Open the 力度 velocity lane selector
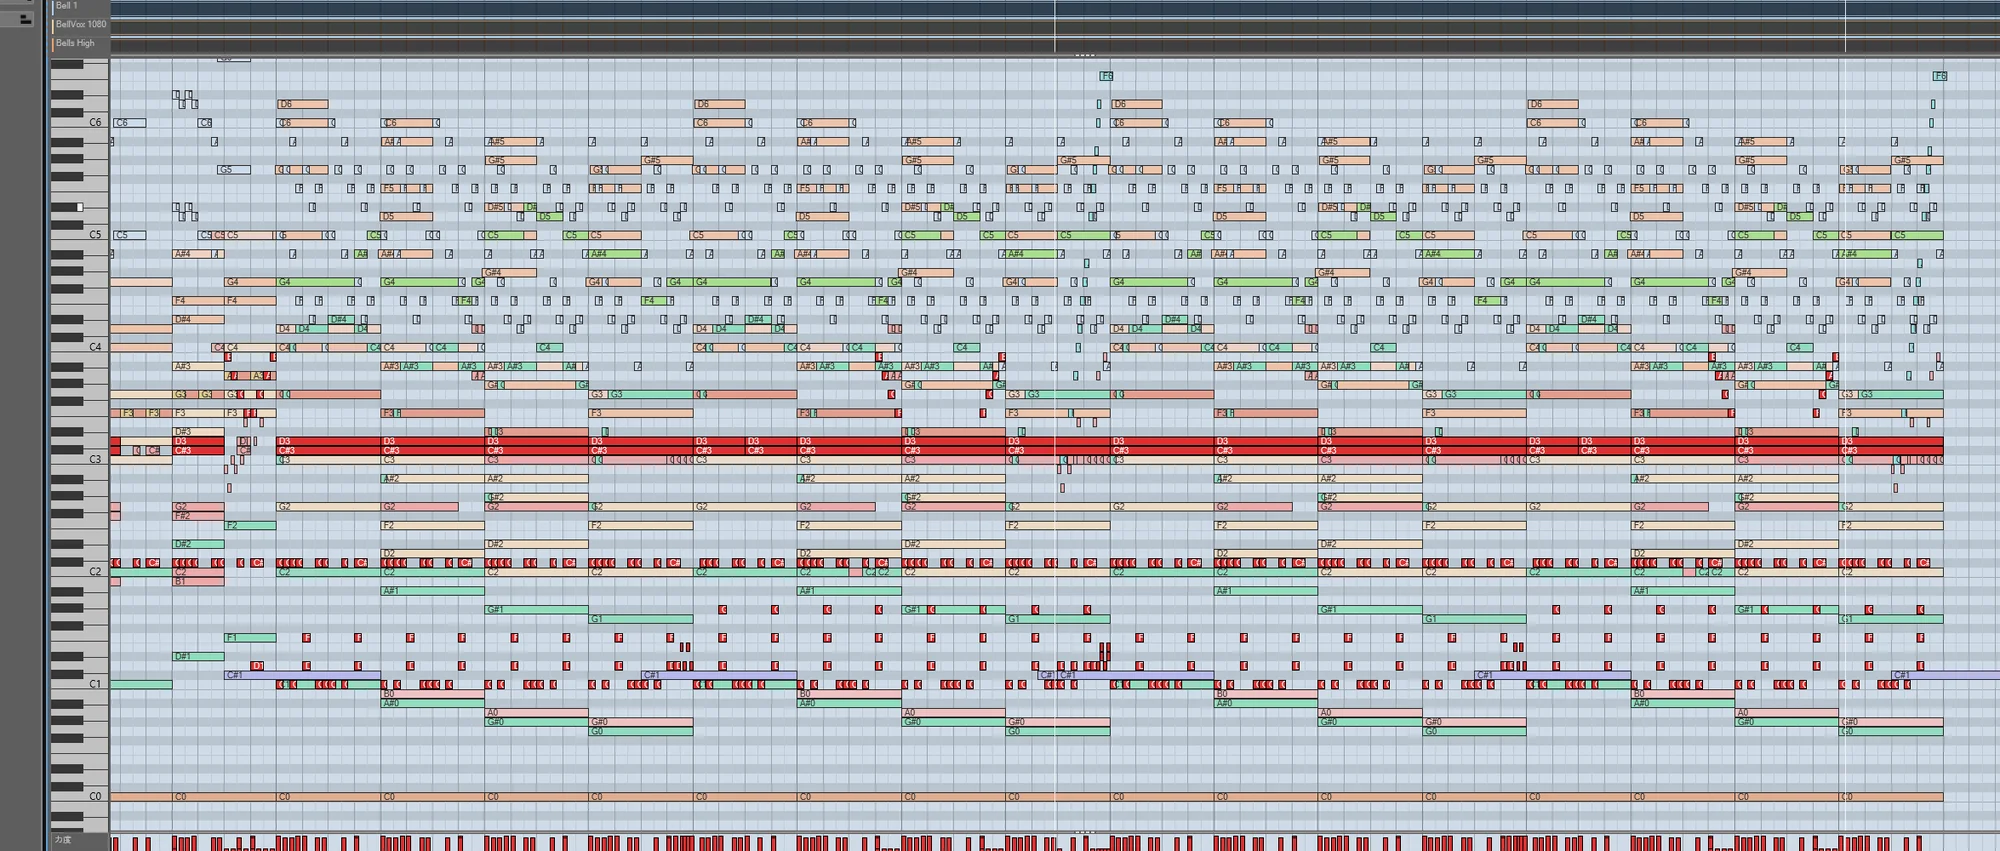This screenshot has width=2000, height=851. [64, 840]
